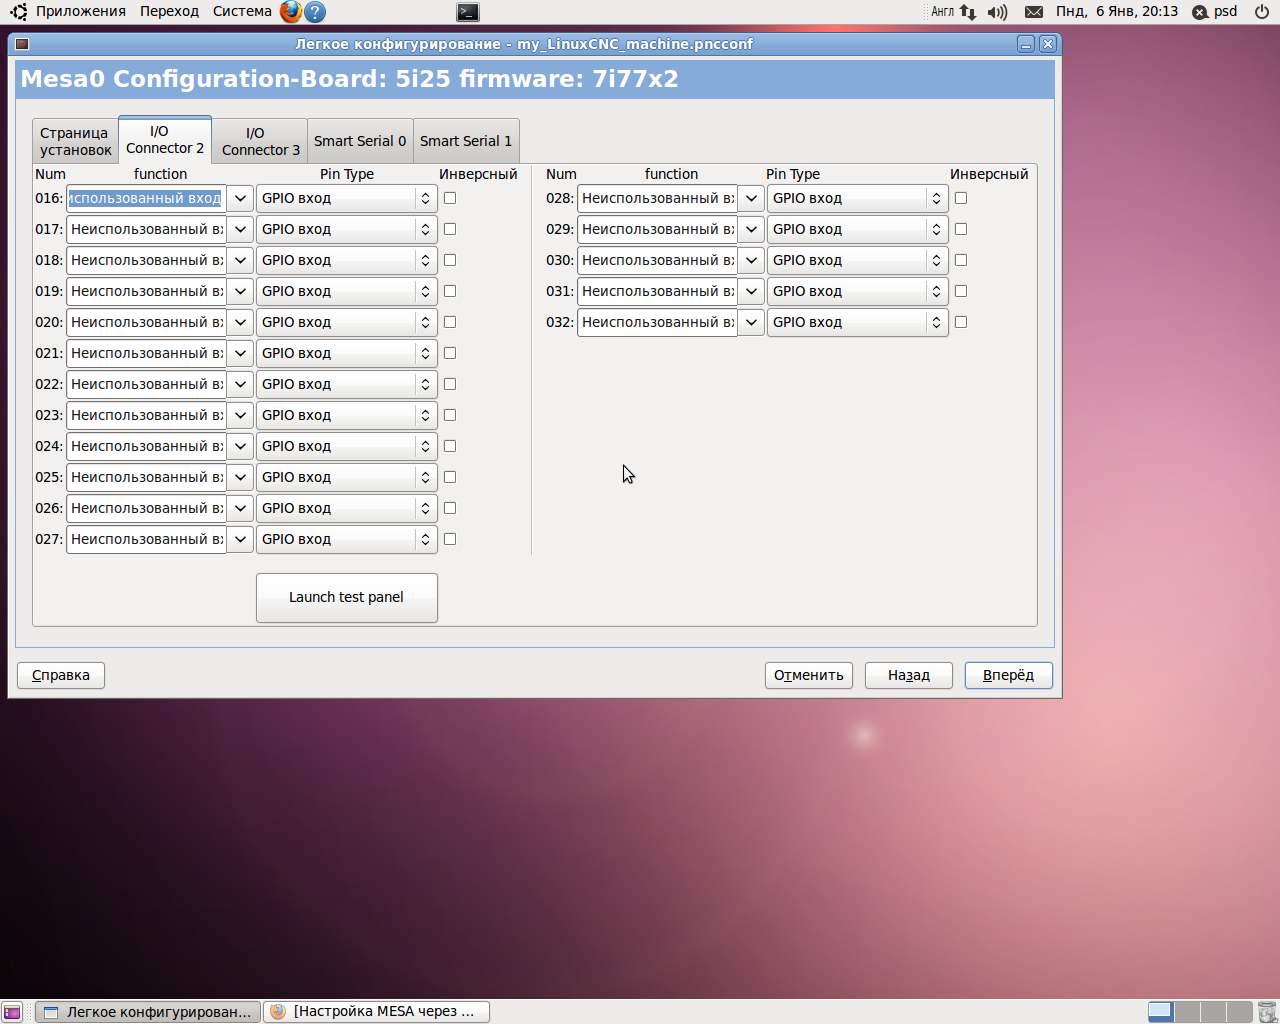
Task: Click the Ubuntu logo in top panel
Action: [x=18, y=12]
